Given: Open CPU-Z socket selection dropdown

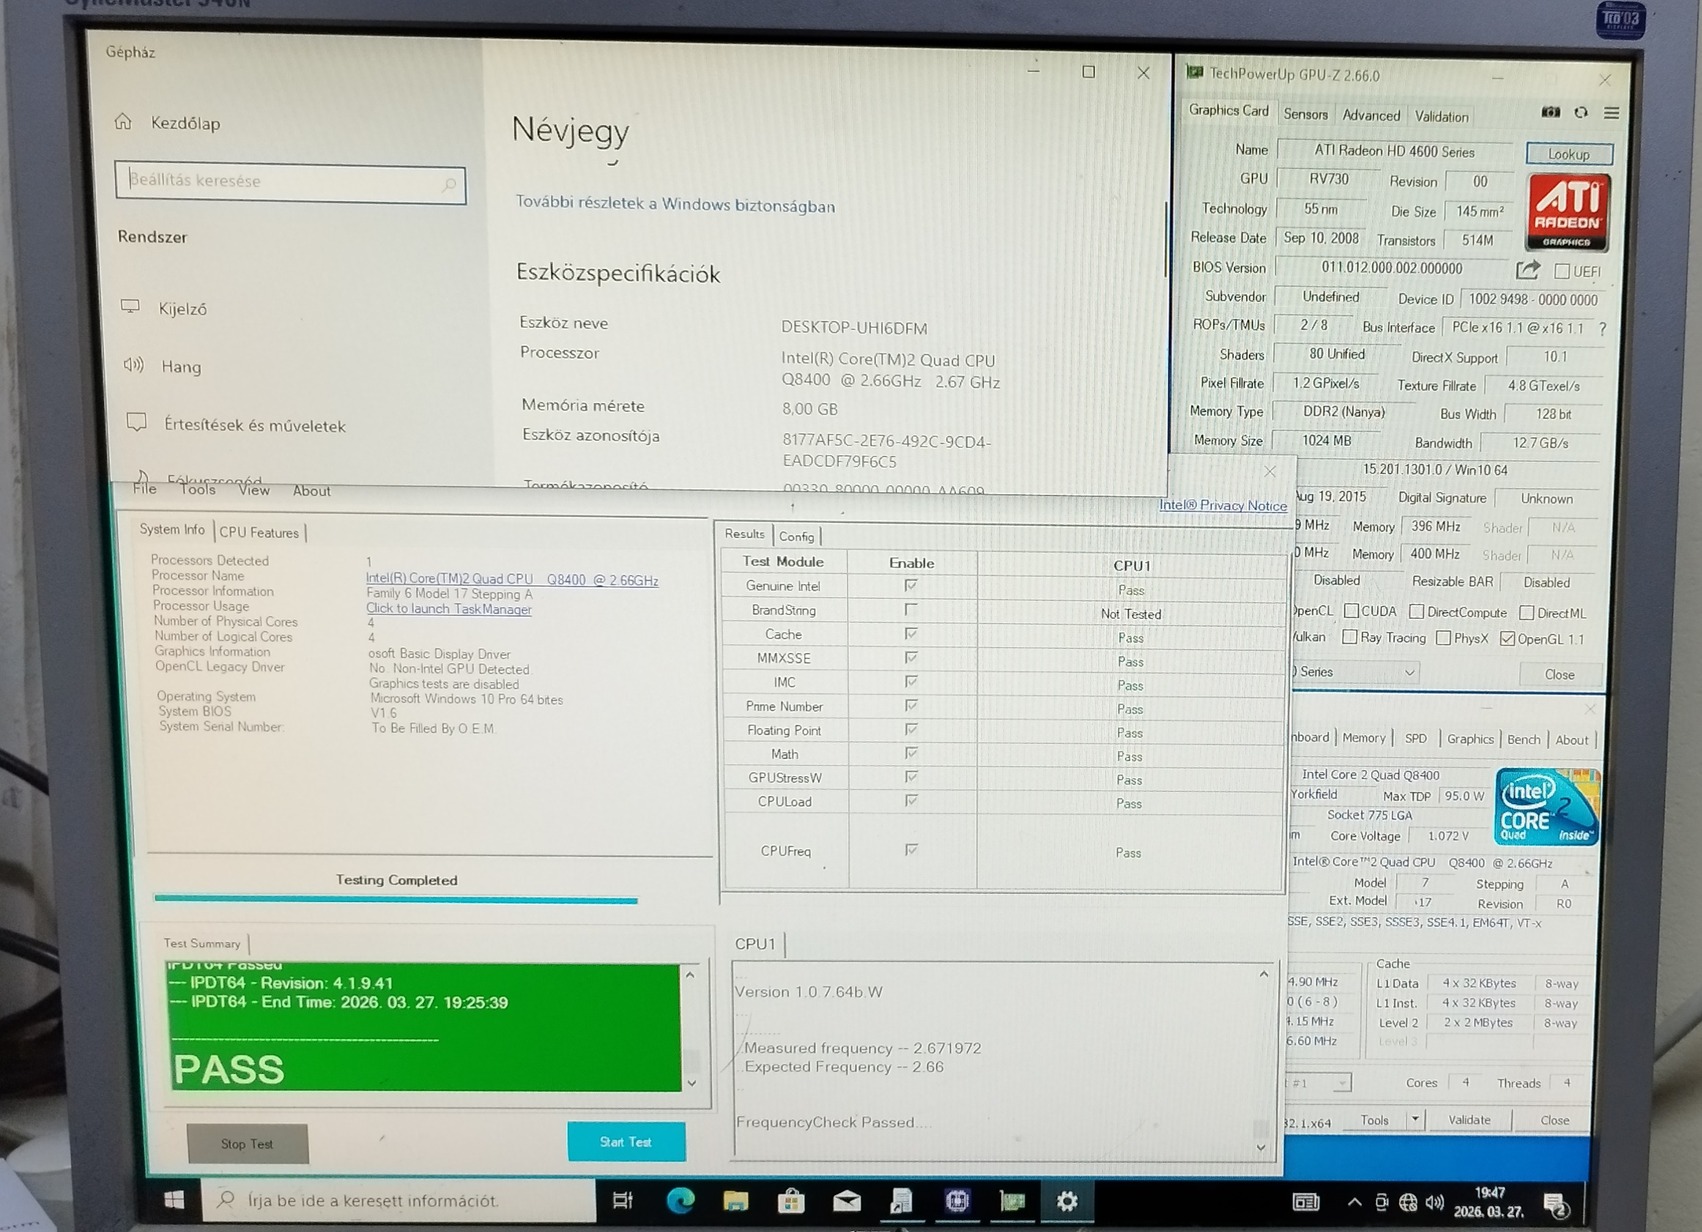Looking at the screenshot, I should point(1318,1083).
